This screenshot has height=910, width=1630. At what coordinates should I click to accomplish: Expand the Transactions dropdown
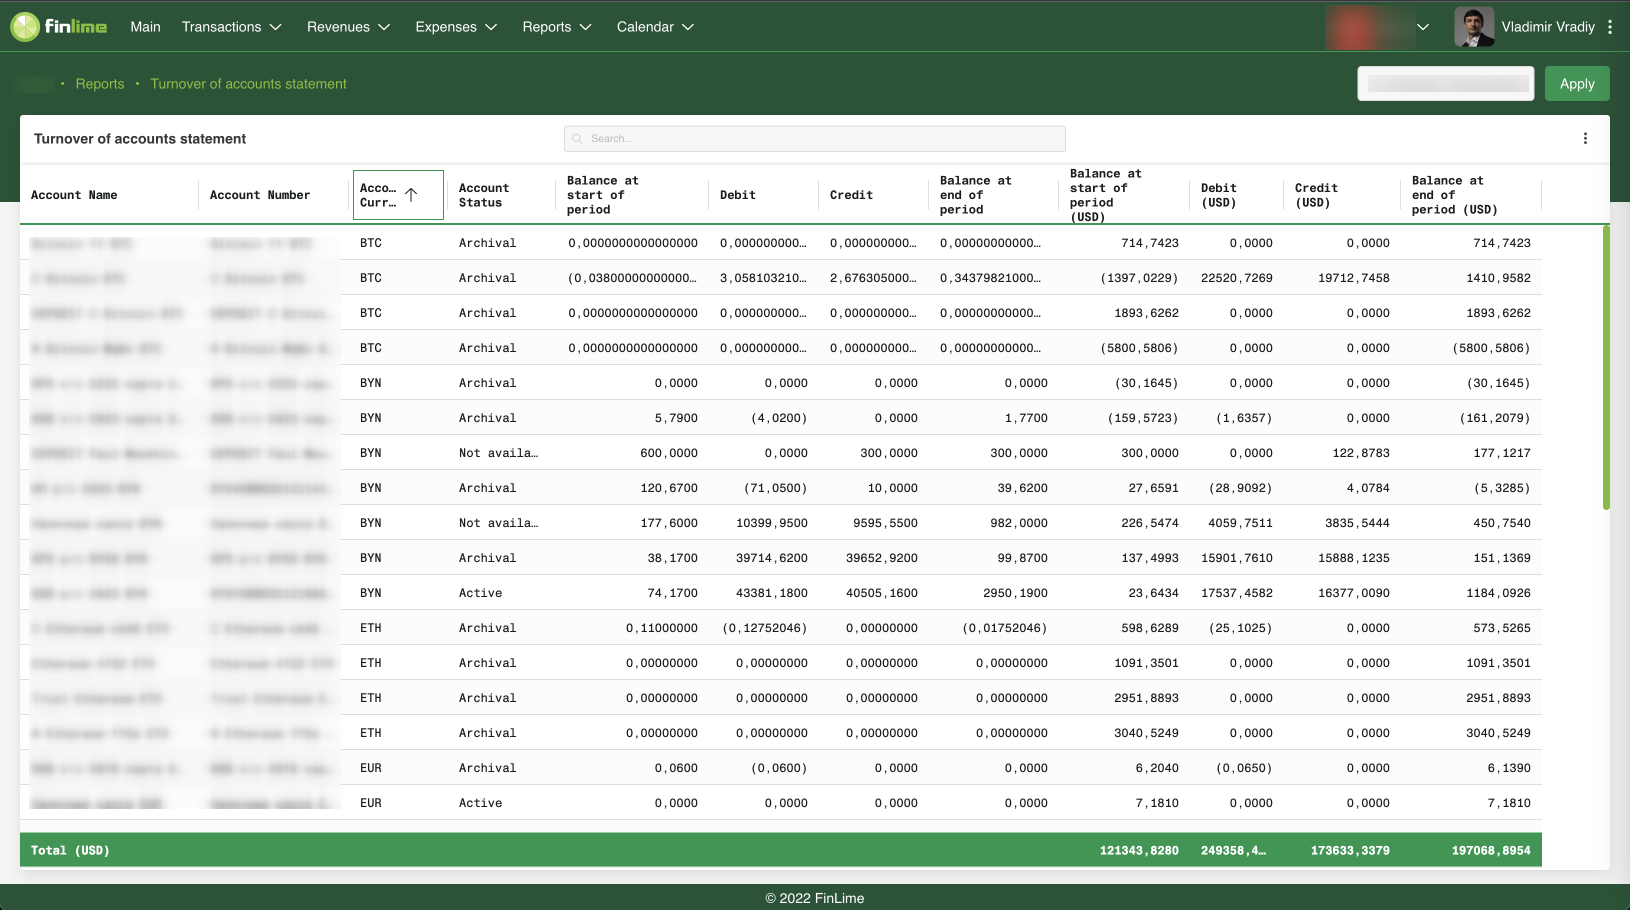(x=232, y=27)
